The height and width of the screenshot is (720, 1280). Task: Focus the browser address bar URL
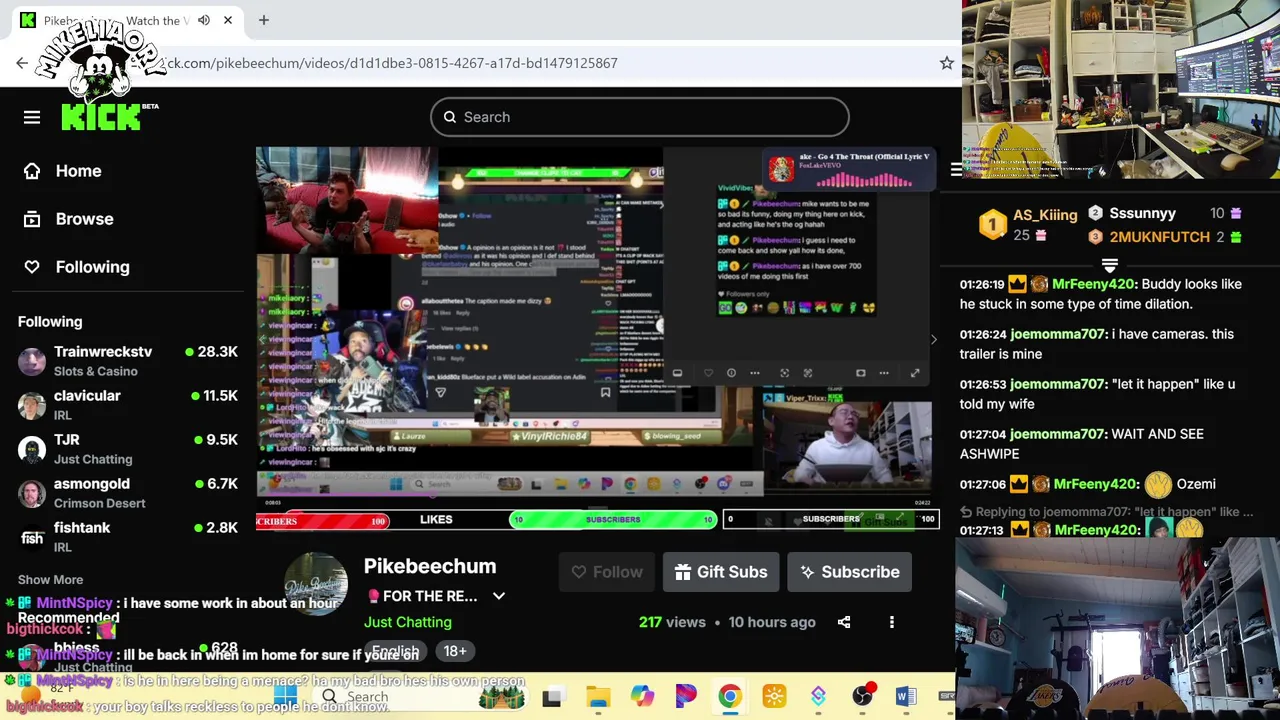click(390, 63)
